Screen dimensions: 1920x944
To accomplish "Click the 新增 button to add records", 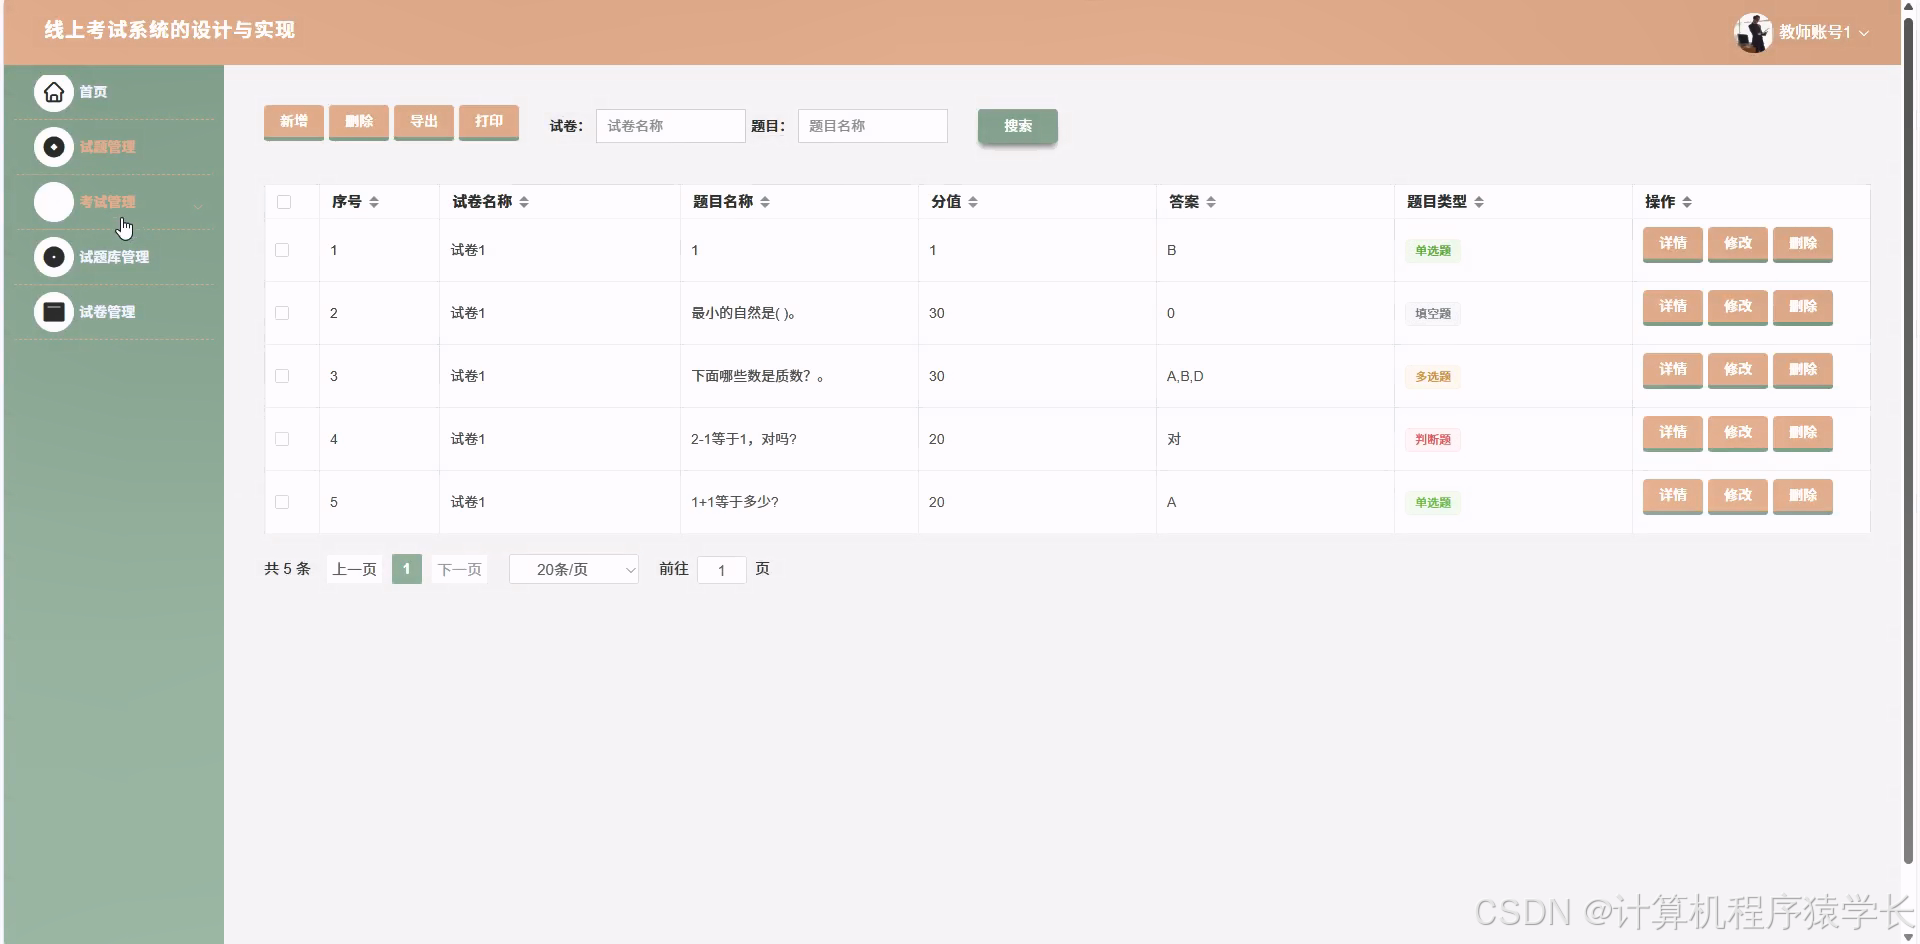I will click(x=293, y=122).
